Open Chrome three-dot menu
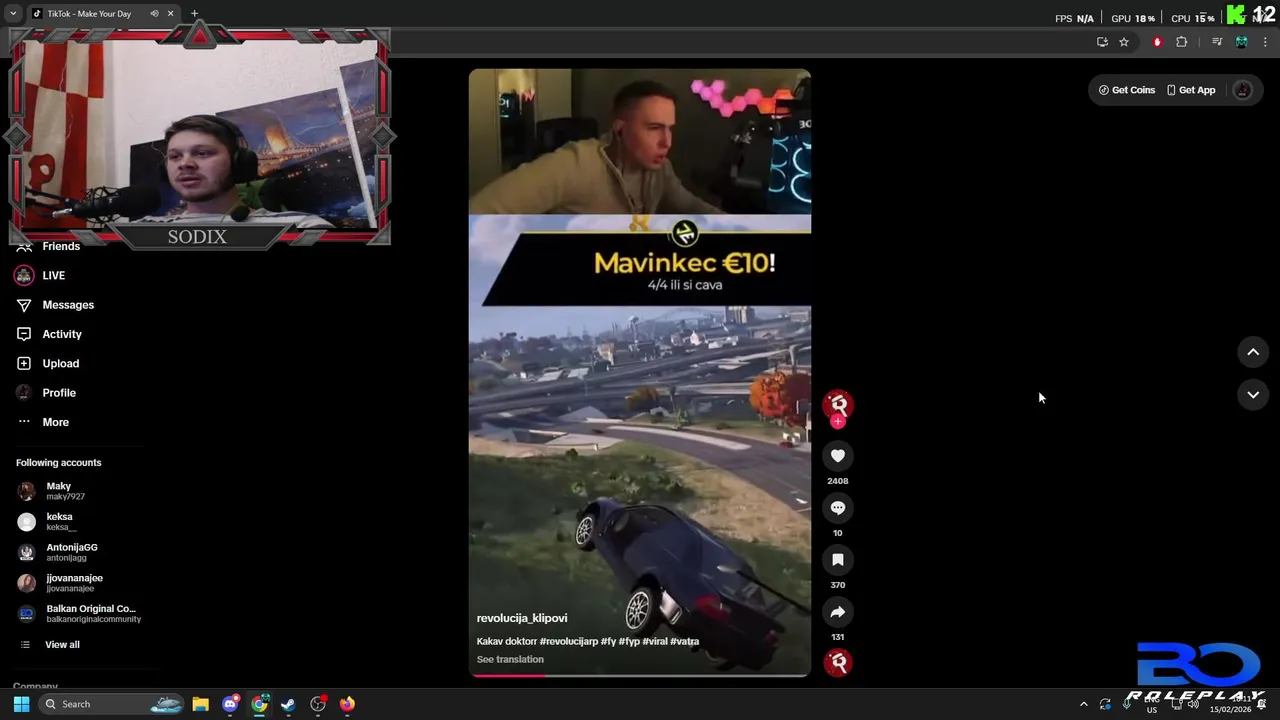The image size is (1280, 720). tap(1266, 42)
